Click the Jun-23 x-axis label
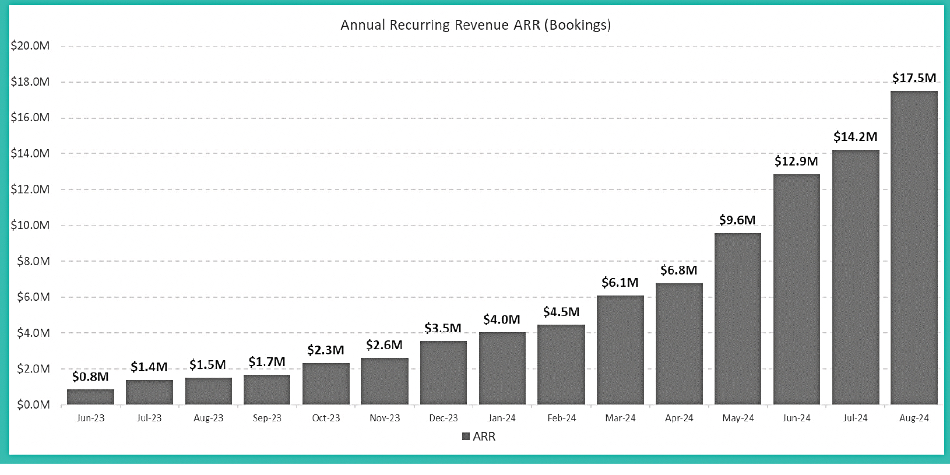Image resolution: width=950 pixels, height=475 pixels. coord(90,417)
